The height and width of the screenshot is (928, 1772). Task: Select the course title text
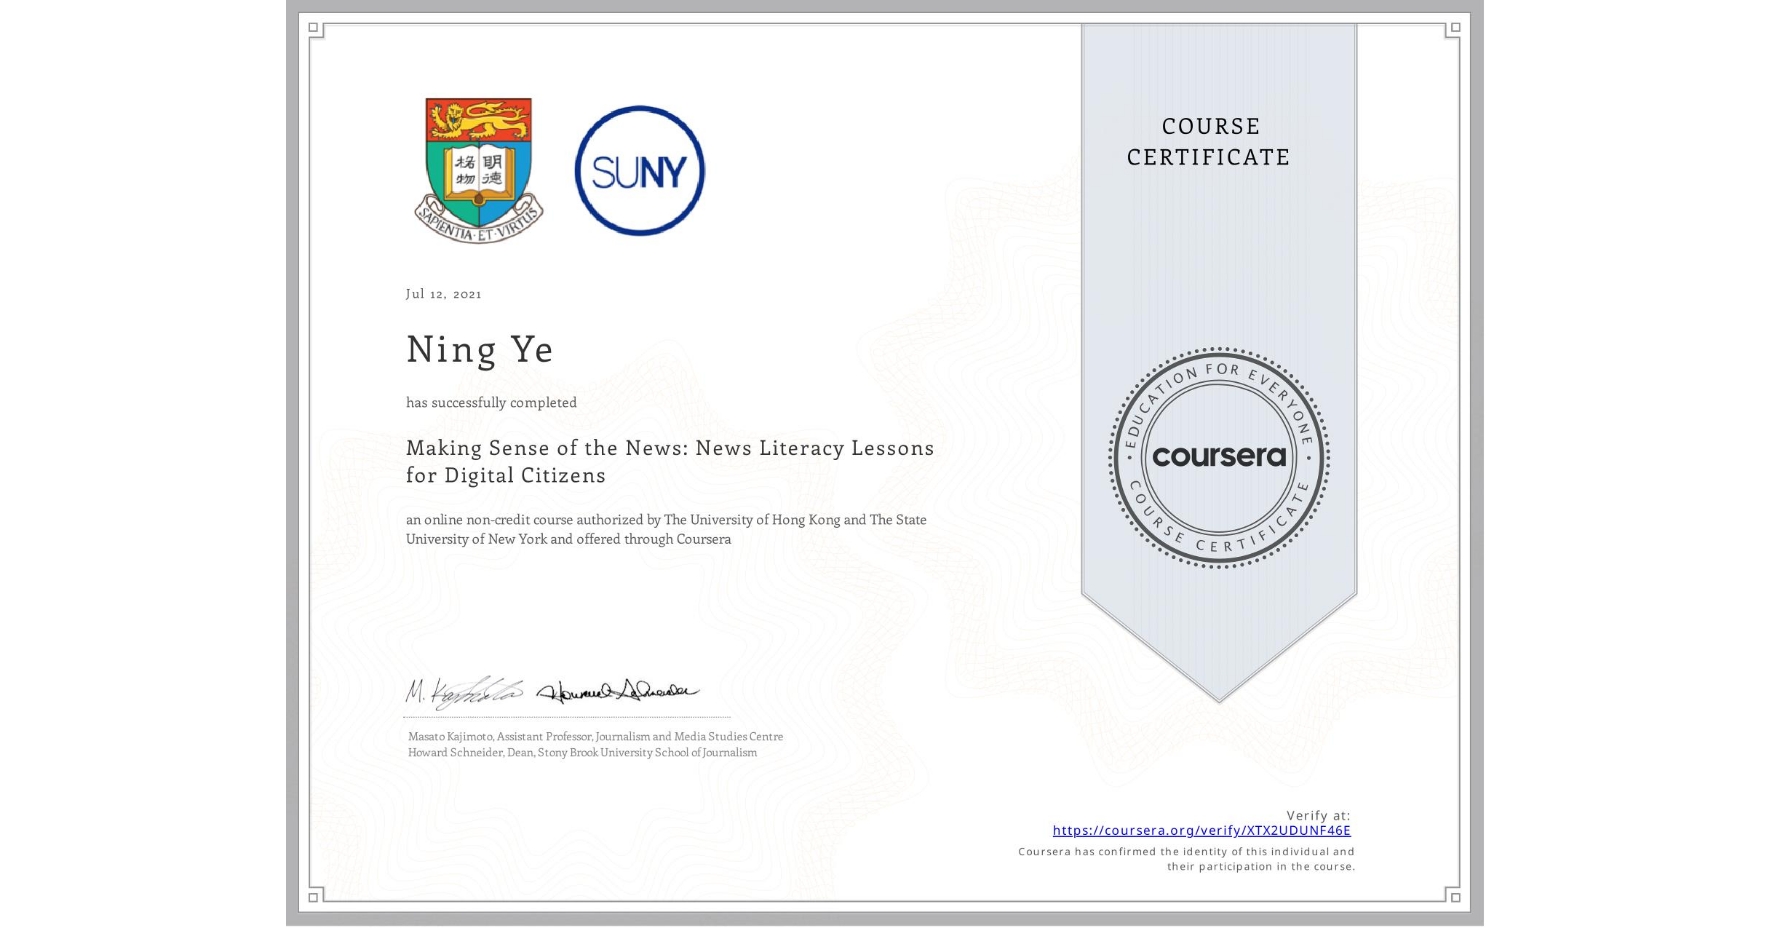tap(668, 461)
